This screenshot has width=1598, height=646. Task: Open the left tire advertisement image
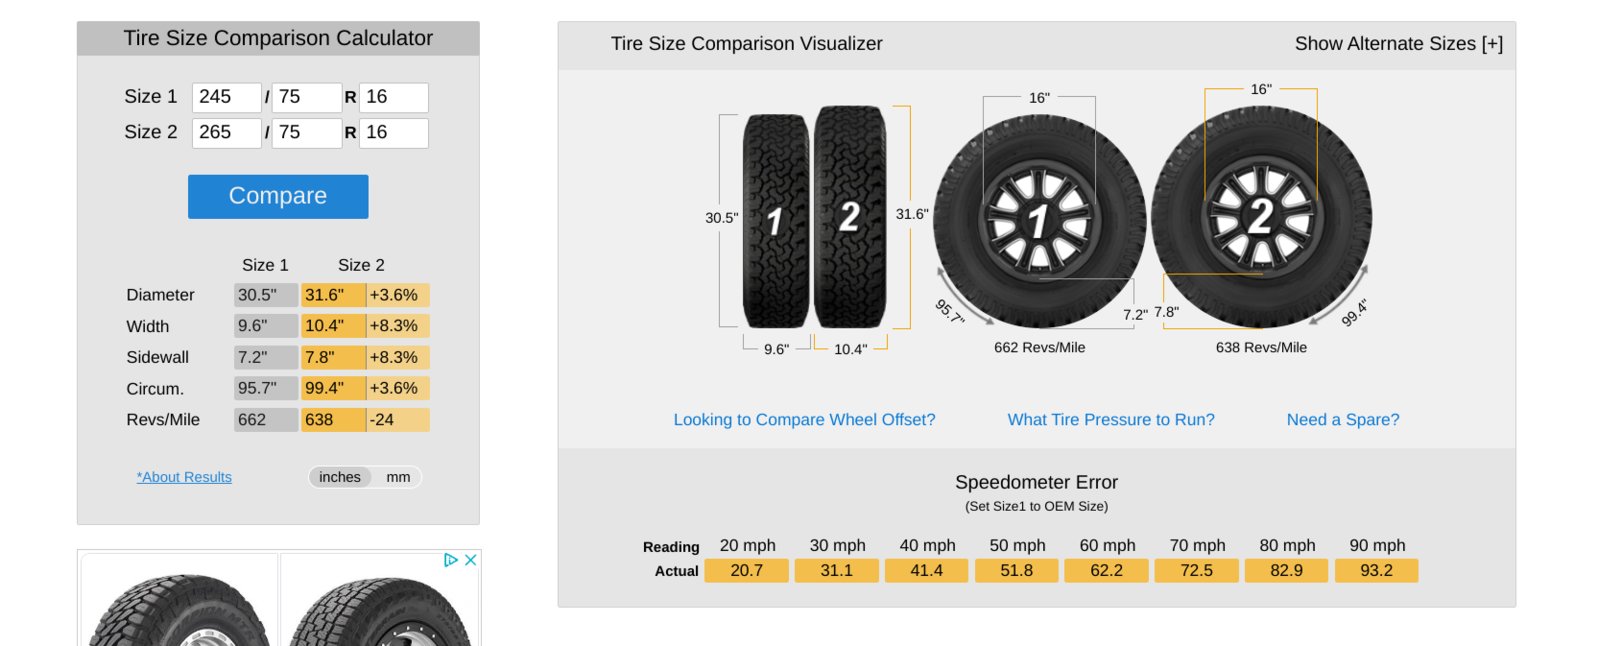click(x=180, y=600)
